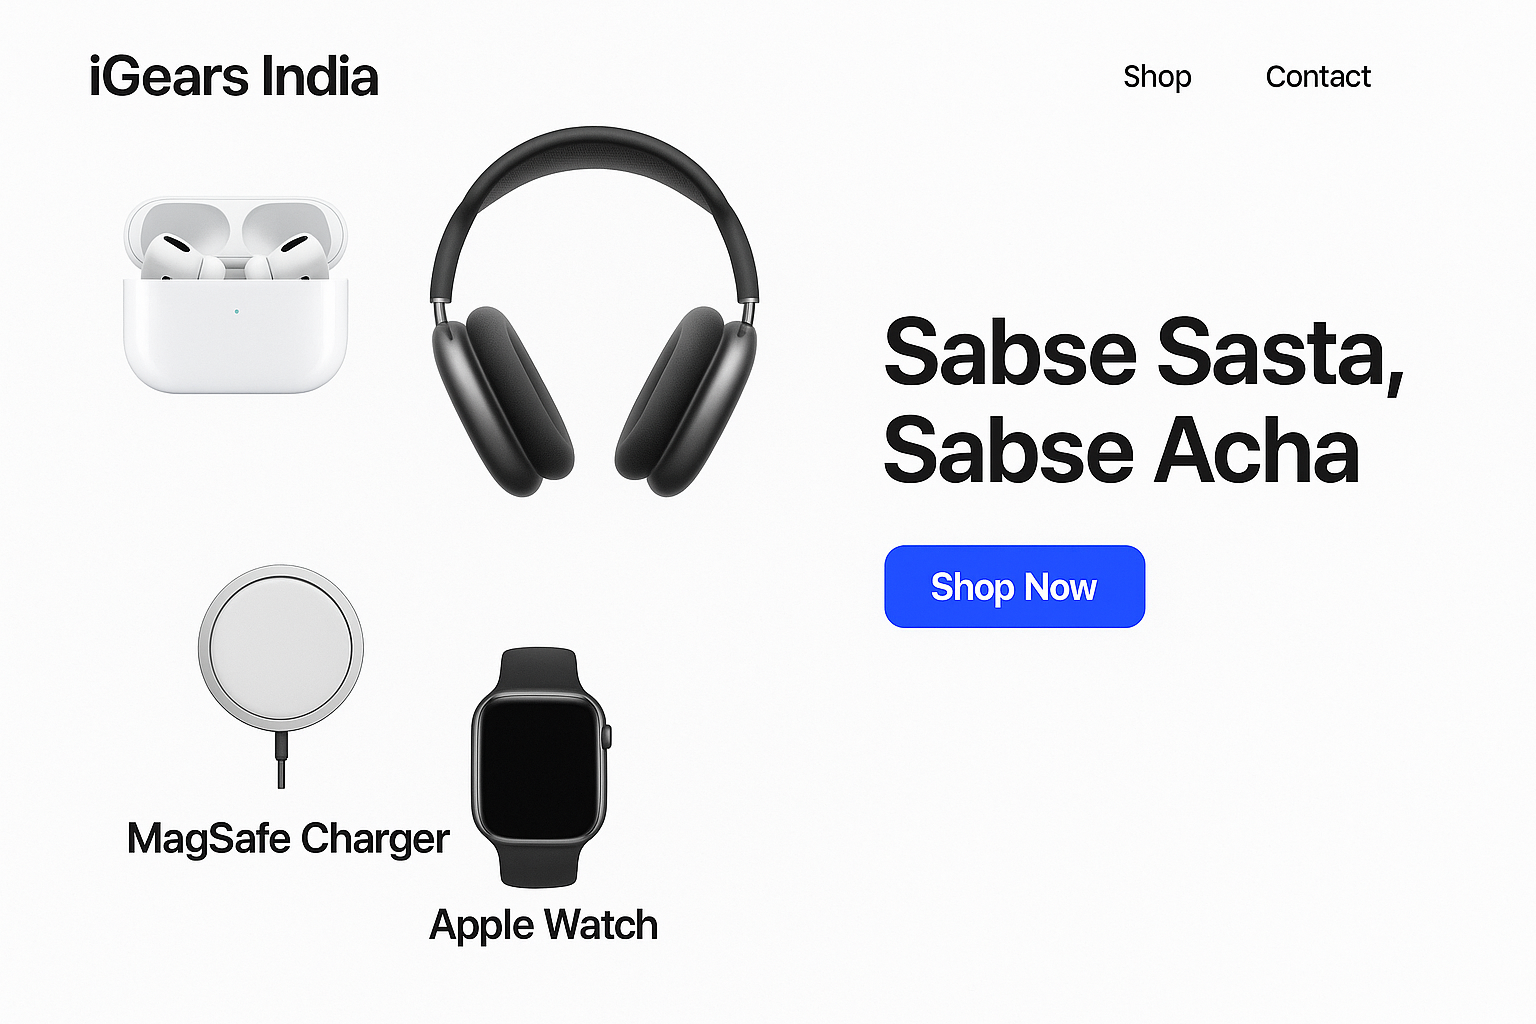The width and height of the screenshot is (1536, 1024).
Task: Select the left ear cup of headphones
Action: pos(502,400)
